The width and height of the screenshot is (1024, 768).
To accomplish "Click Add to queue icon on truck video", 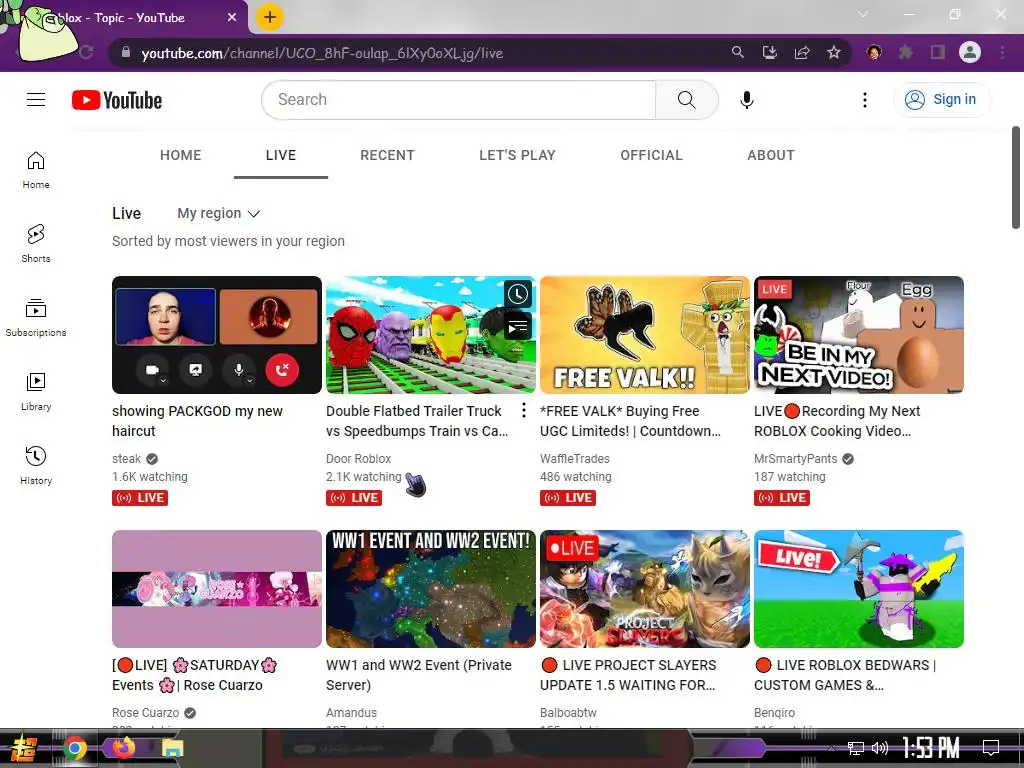I will (x=518, y=326).
